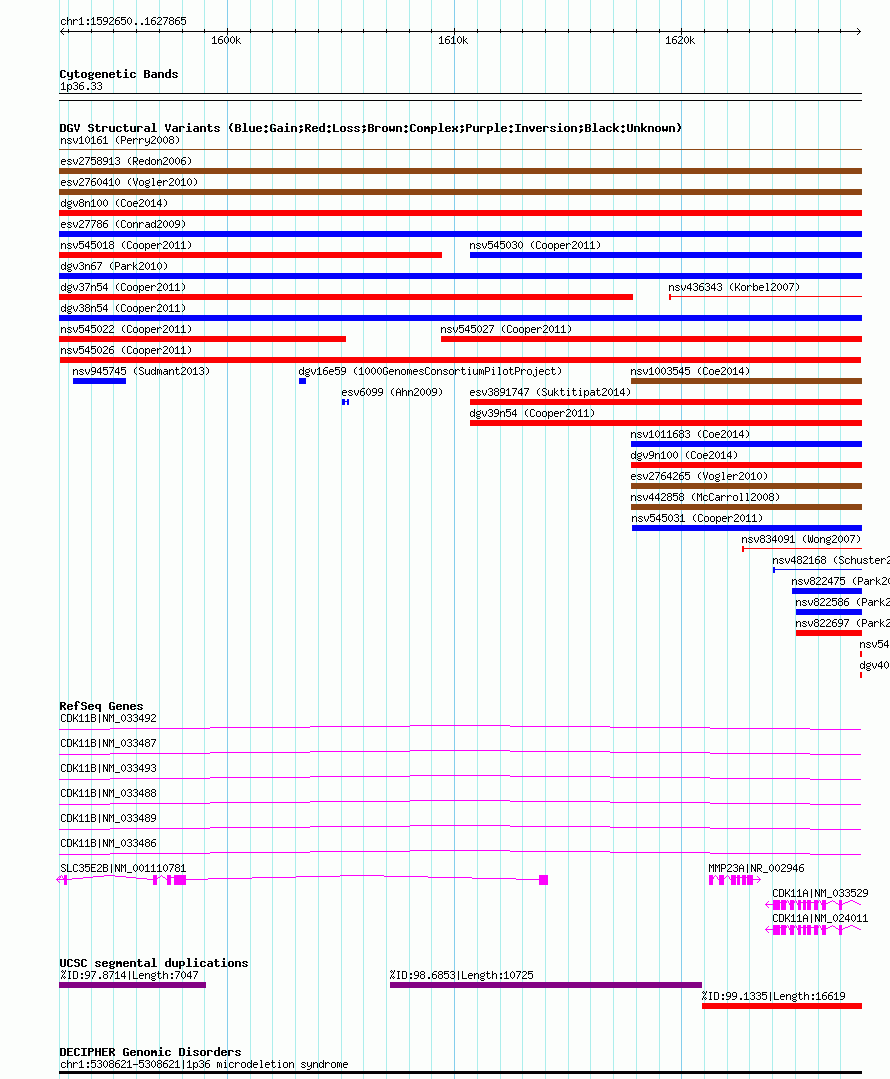Click the 1610k ruler position label
890x1079 pixels.
(x=453, y=41)
